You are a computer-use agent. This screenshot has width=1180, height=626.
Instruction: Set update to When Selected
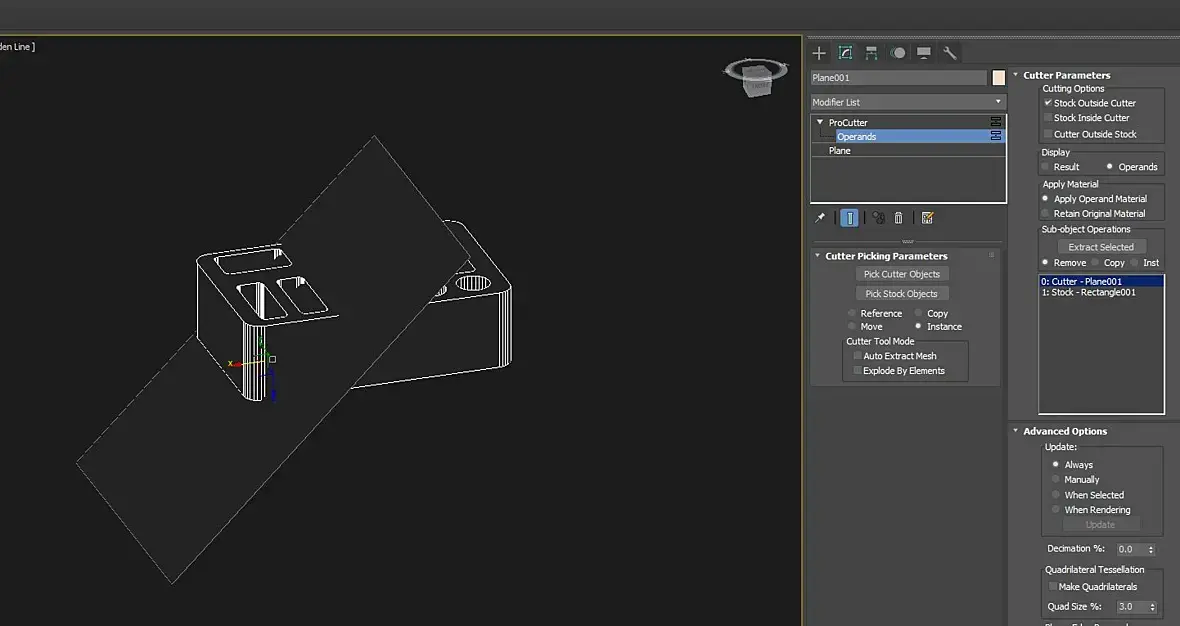coord(1056,494)
